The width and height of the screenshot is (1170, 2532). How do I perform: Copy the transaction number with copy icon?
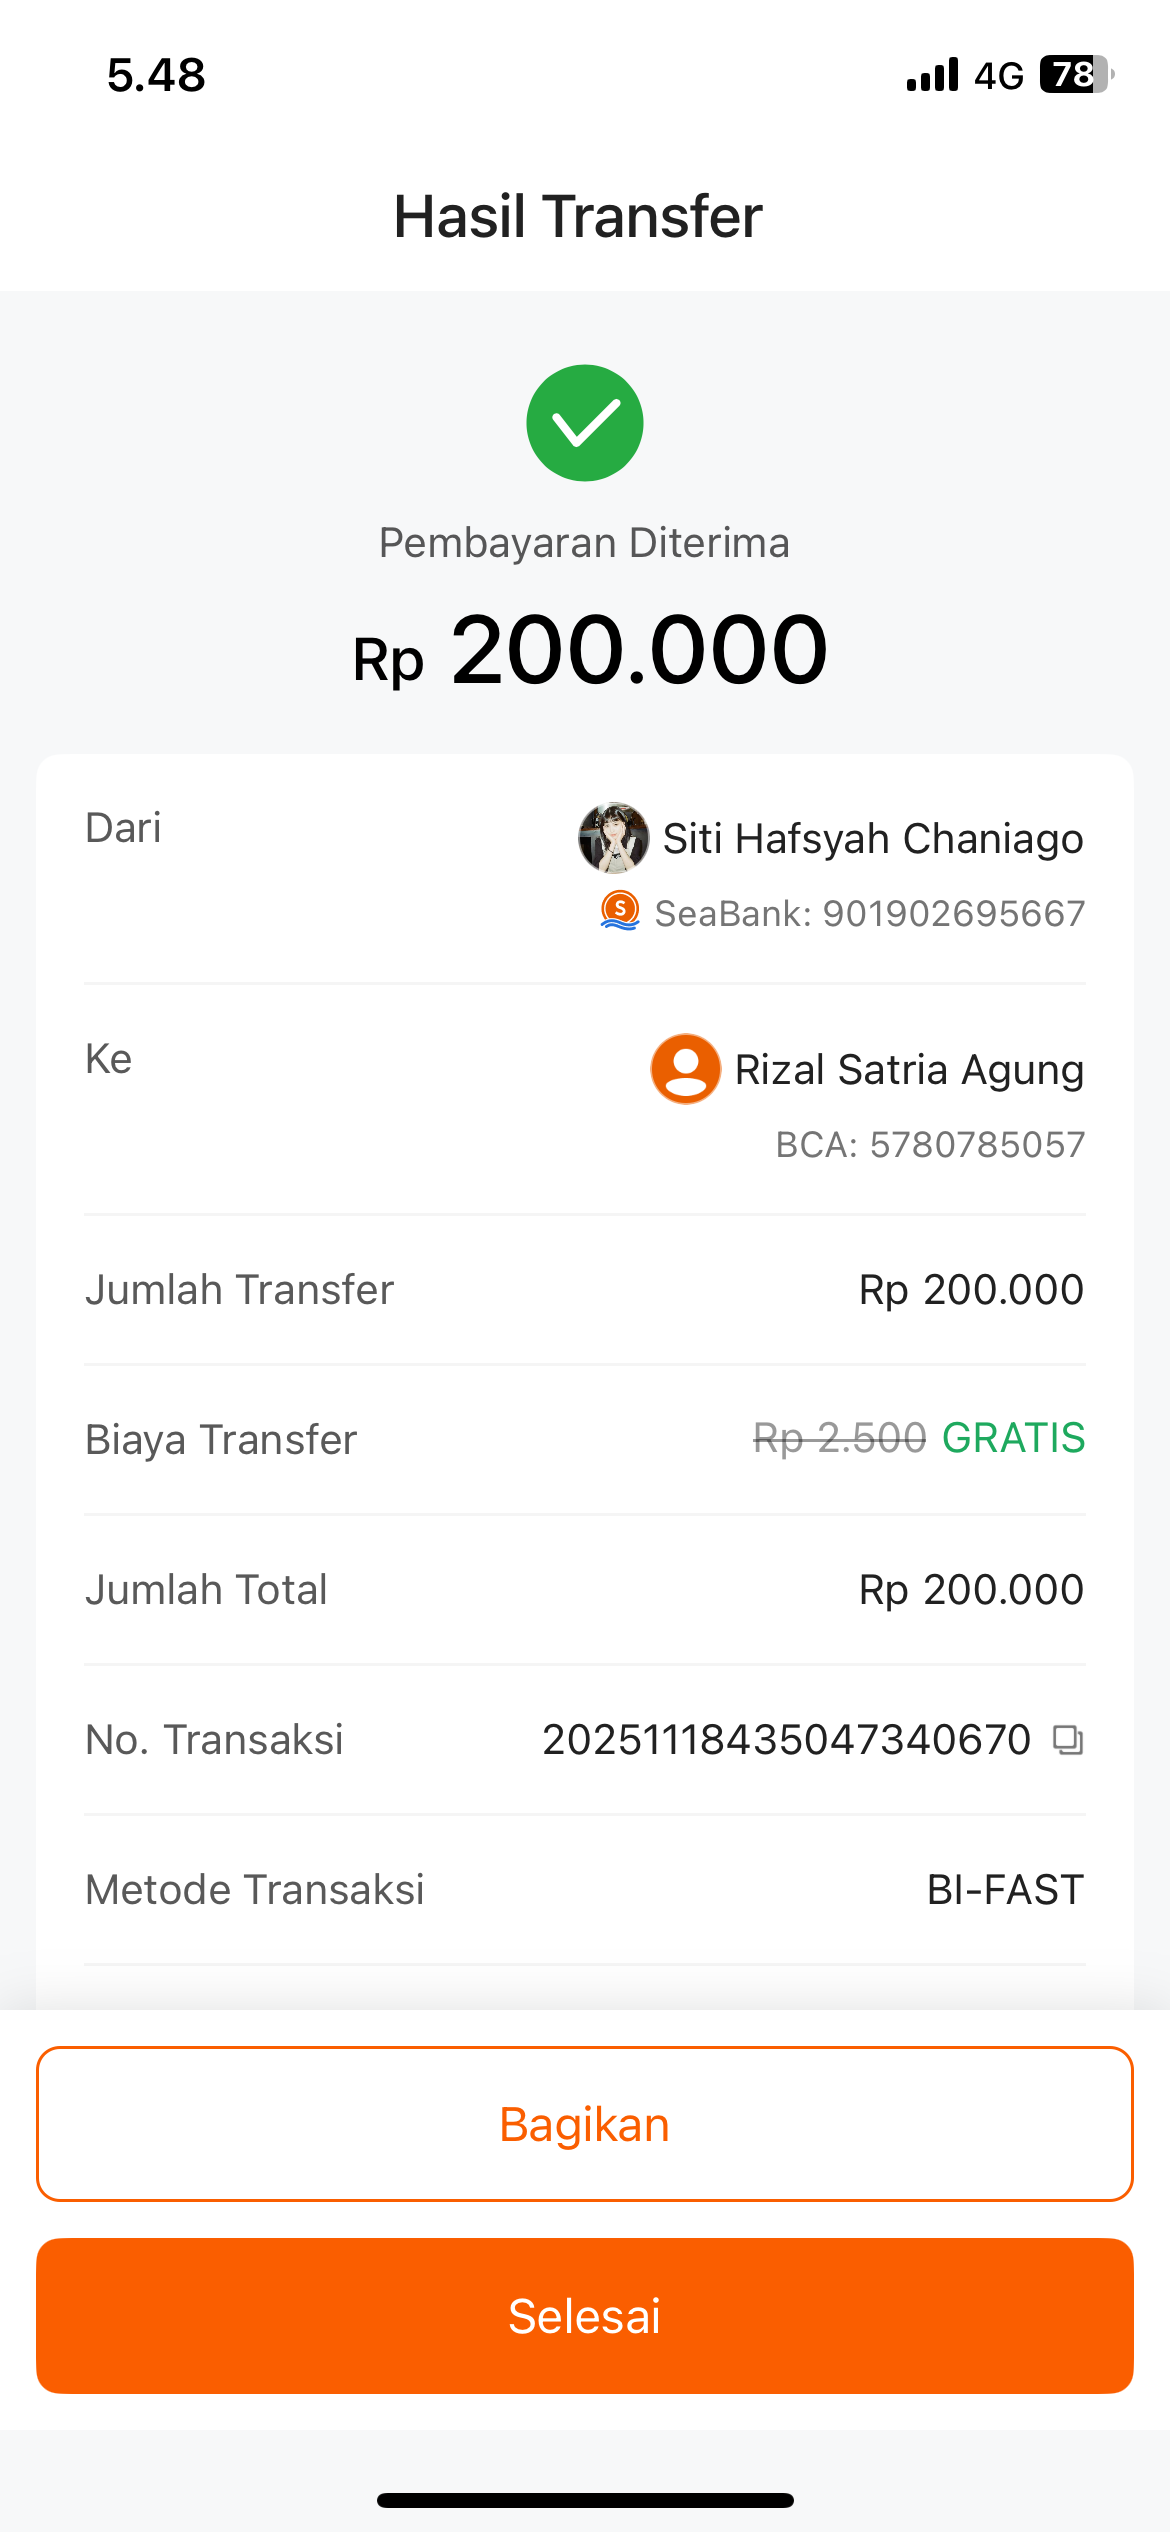[1068, 1740]
